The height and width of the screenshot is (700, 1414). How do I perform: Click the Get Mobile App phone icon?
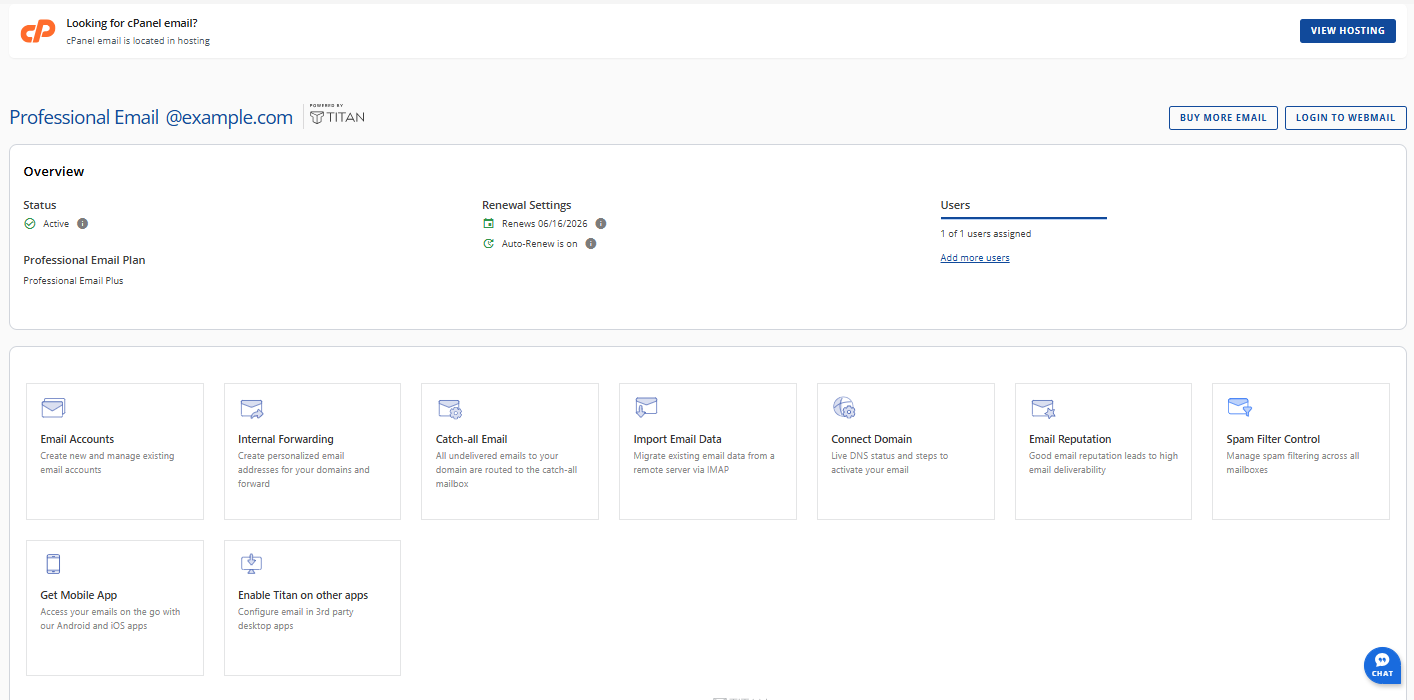[x=53, y=564]
